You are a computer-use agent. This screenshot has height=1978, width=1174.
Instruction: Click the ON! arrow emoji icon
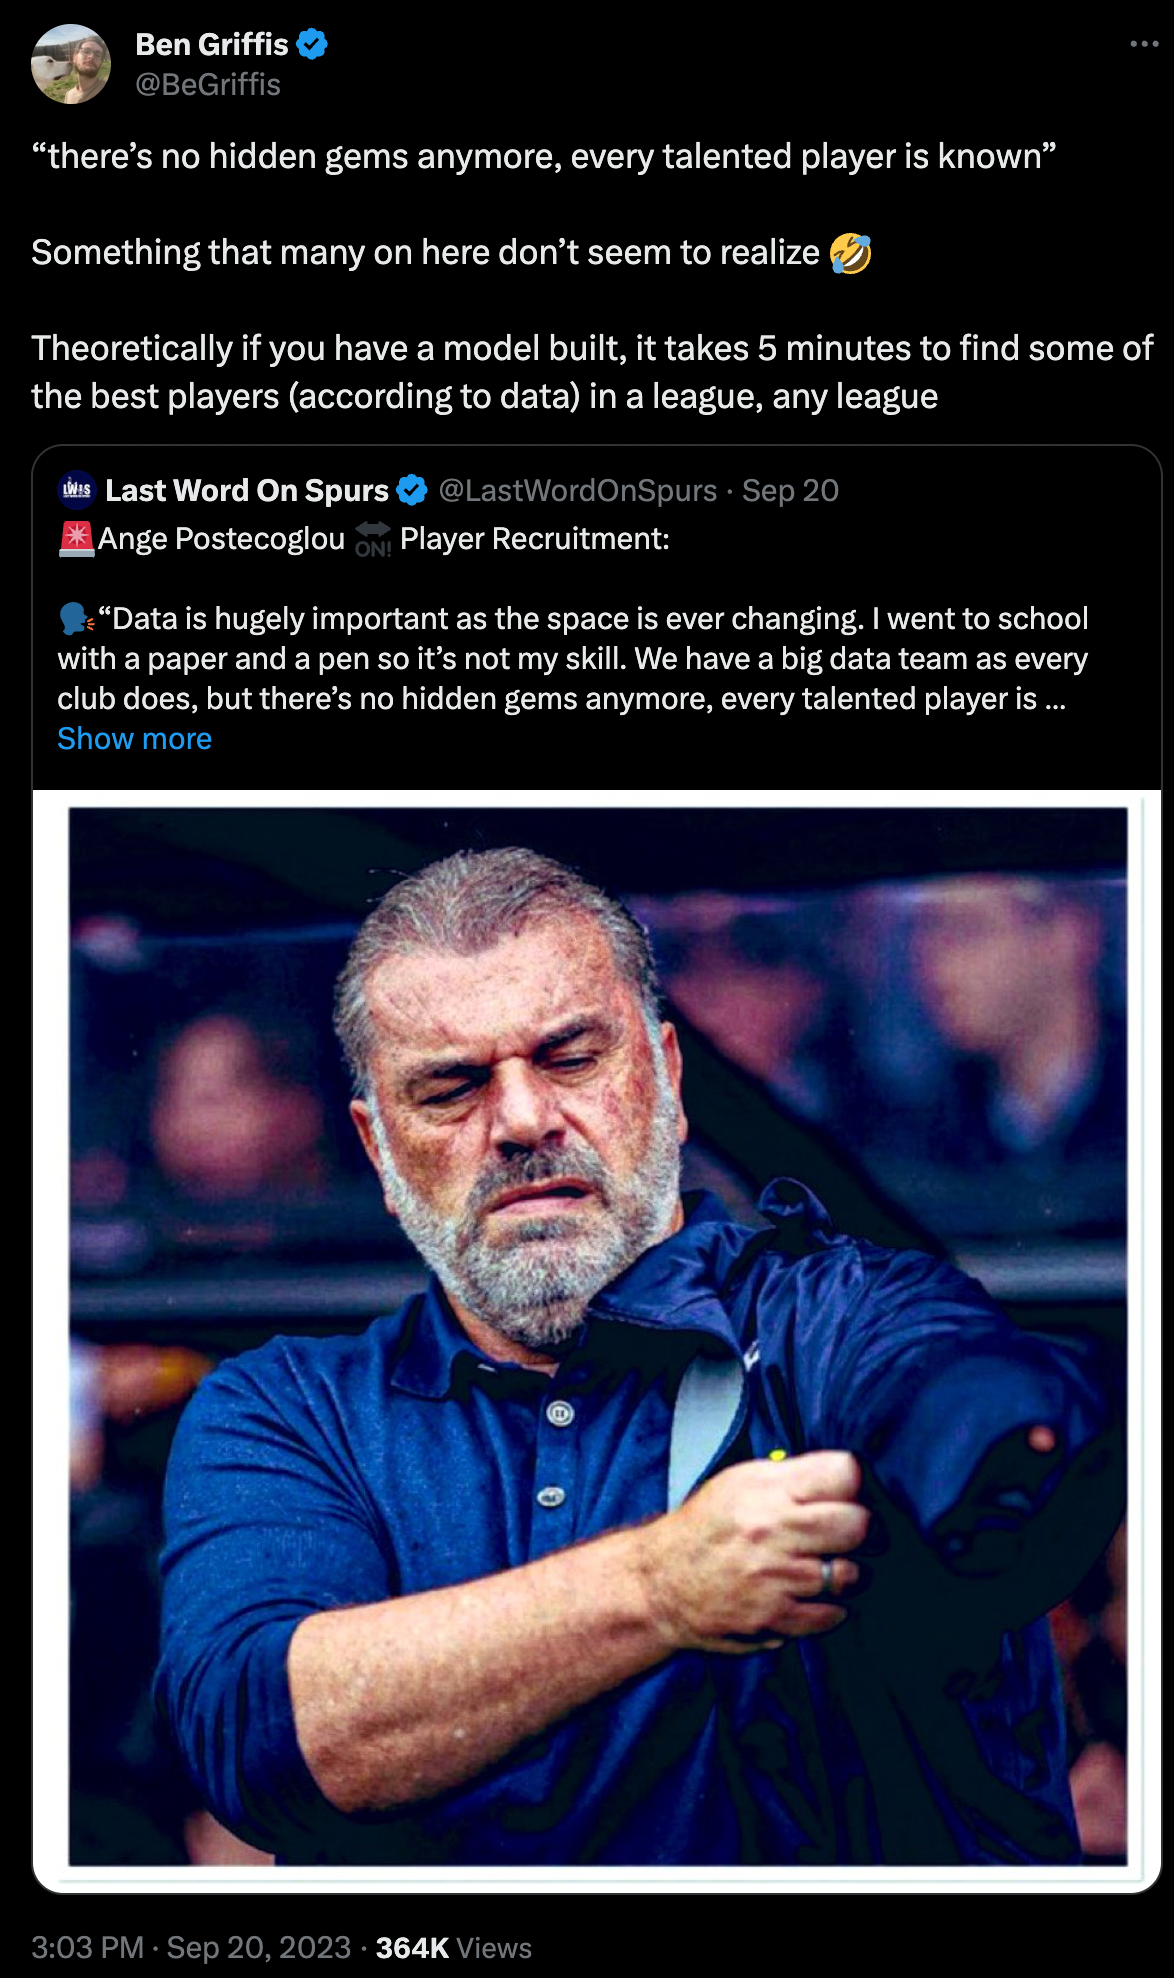coord(373,539)
